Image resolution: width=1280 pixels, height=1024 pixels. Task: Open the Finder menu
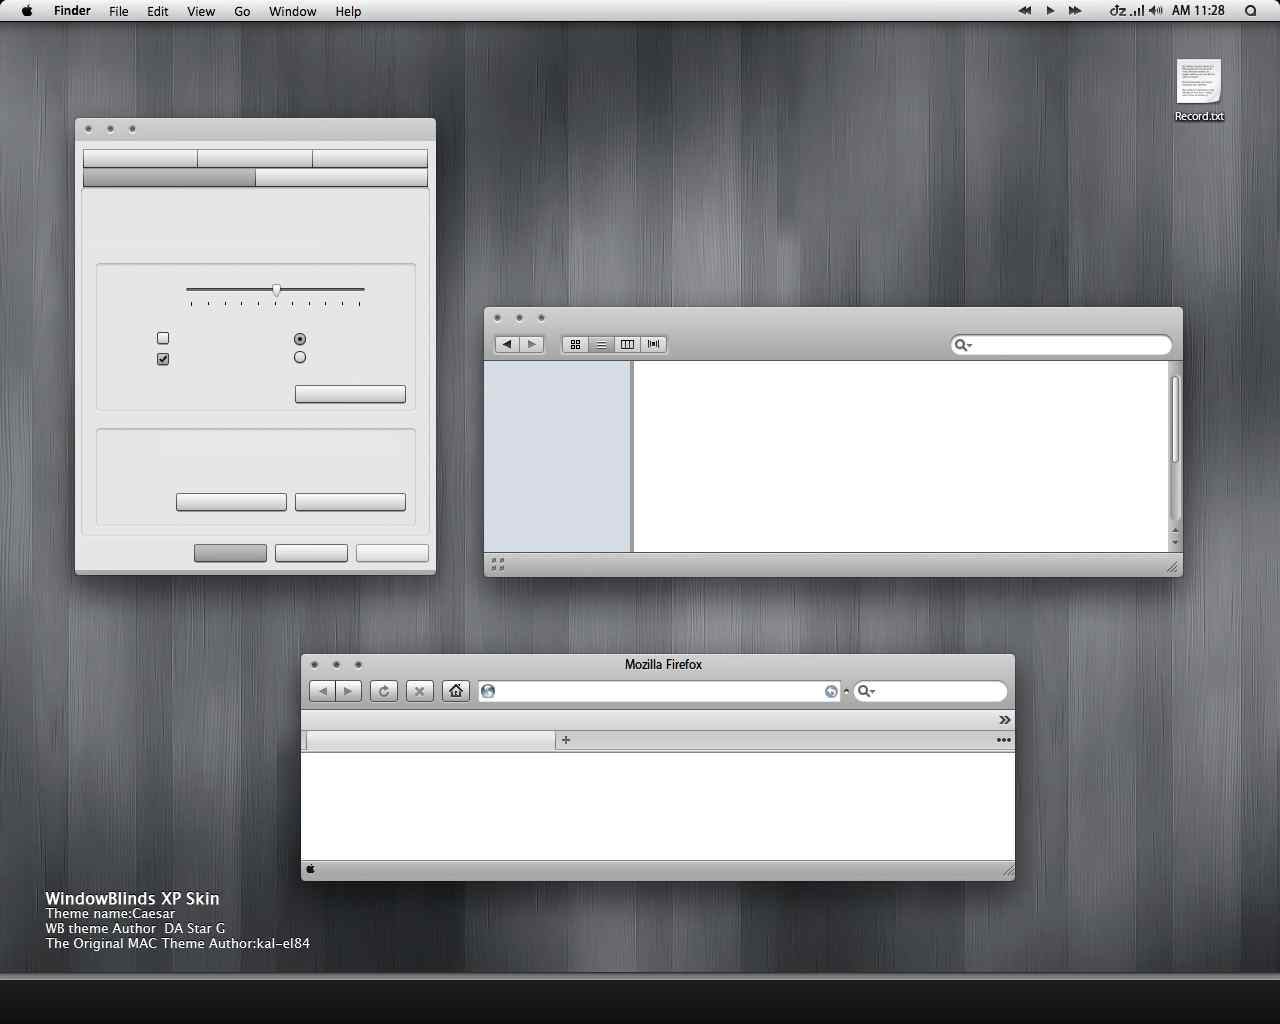(72, 11)
